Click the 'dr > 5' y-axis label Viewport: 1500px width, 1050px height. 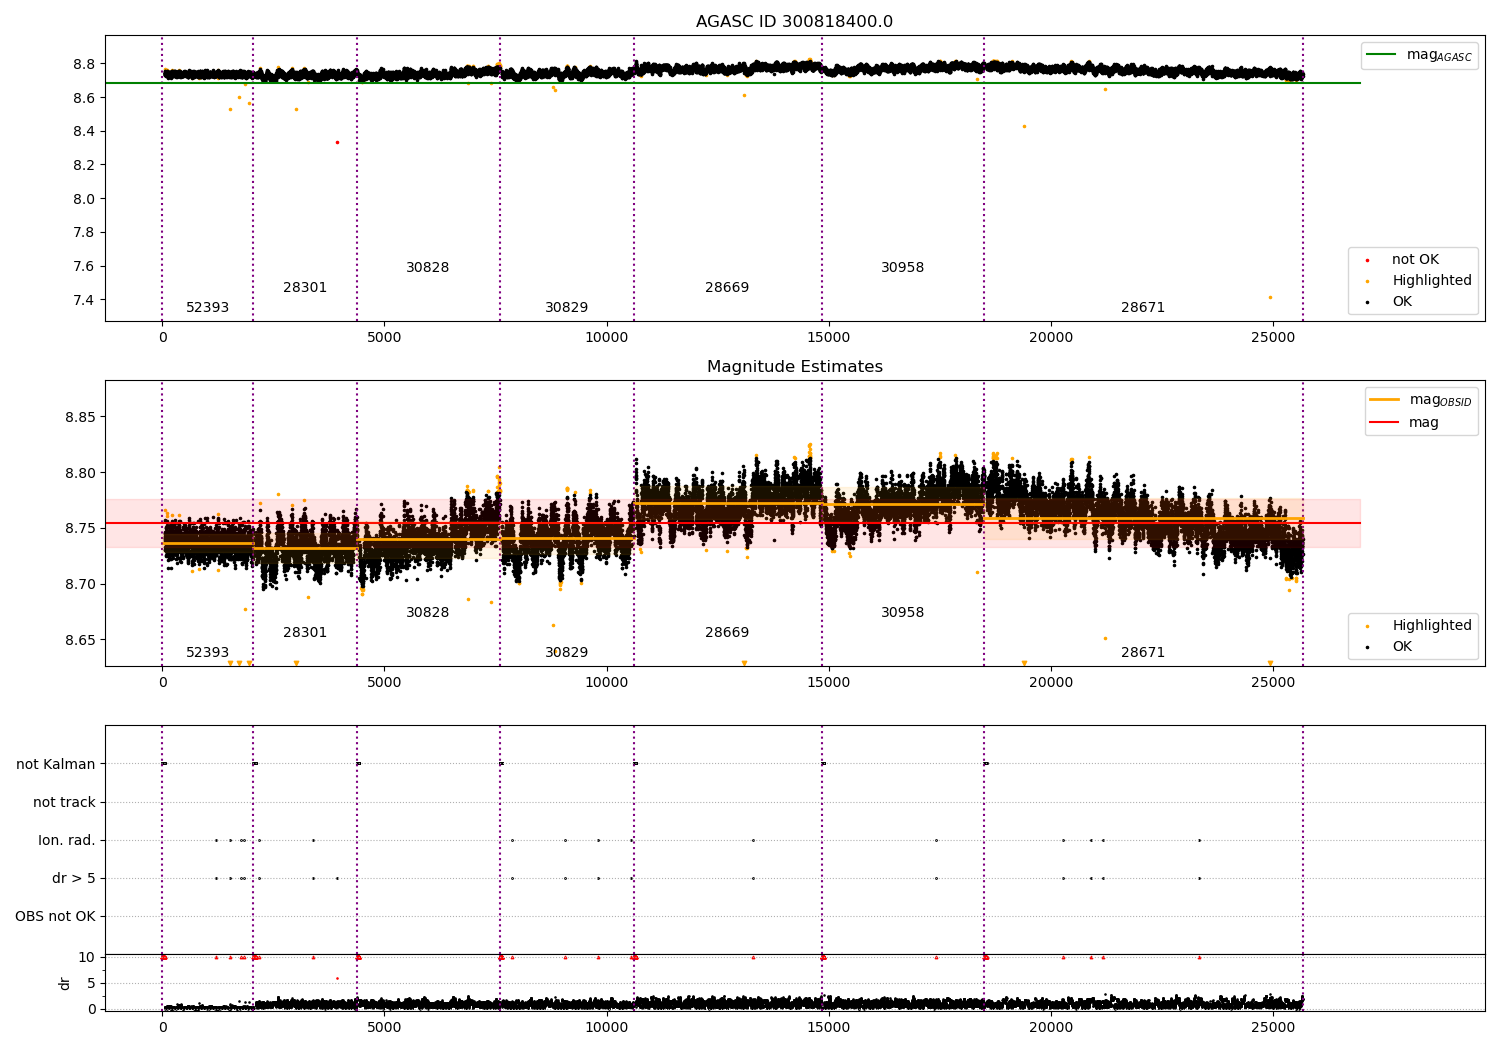(x=74, y=879)
